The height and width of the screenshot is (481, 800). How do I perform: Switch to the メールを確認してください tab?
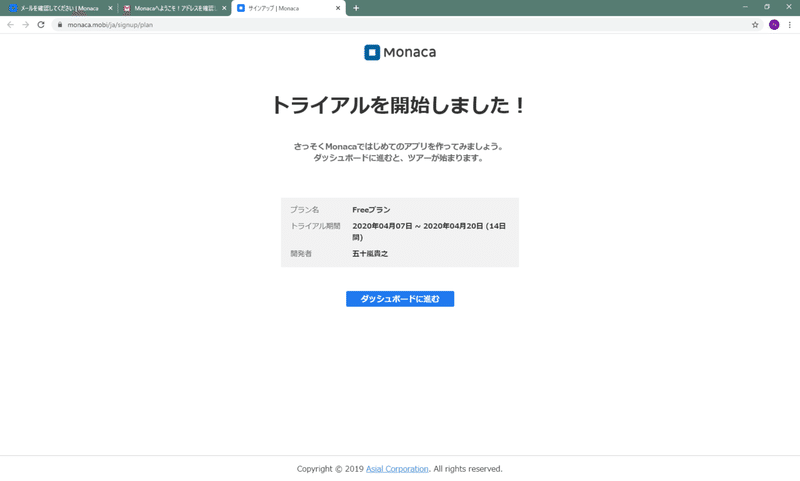point(60,8)
